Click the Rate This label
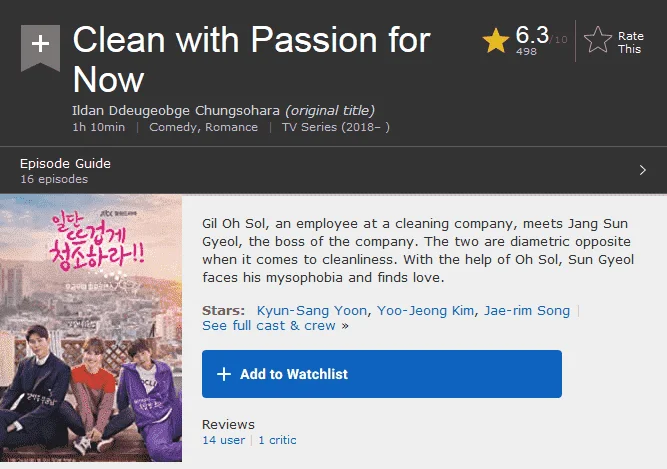 click(630, 43)
